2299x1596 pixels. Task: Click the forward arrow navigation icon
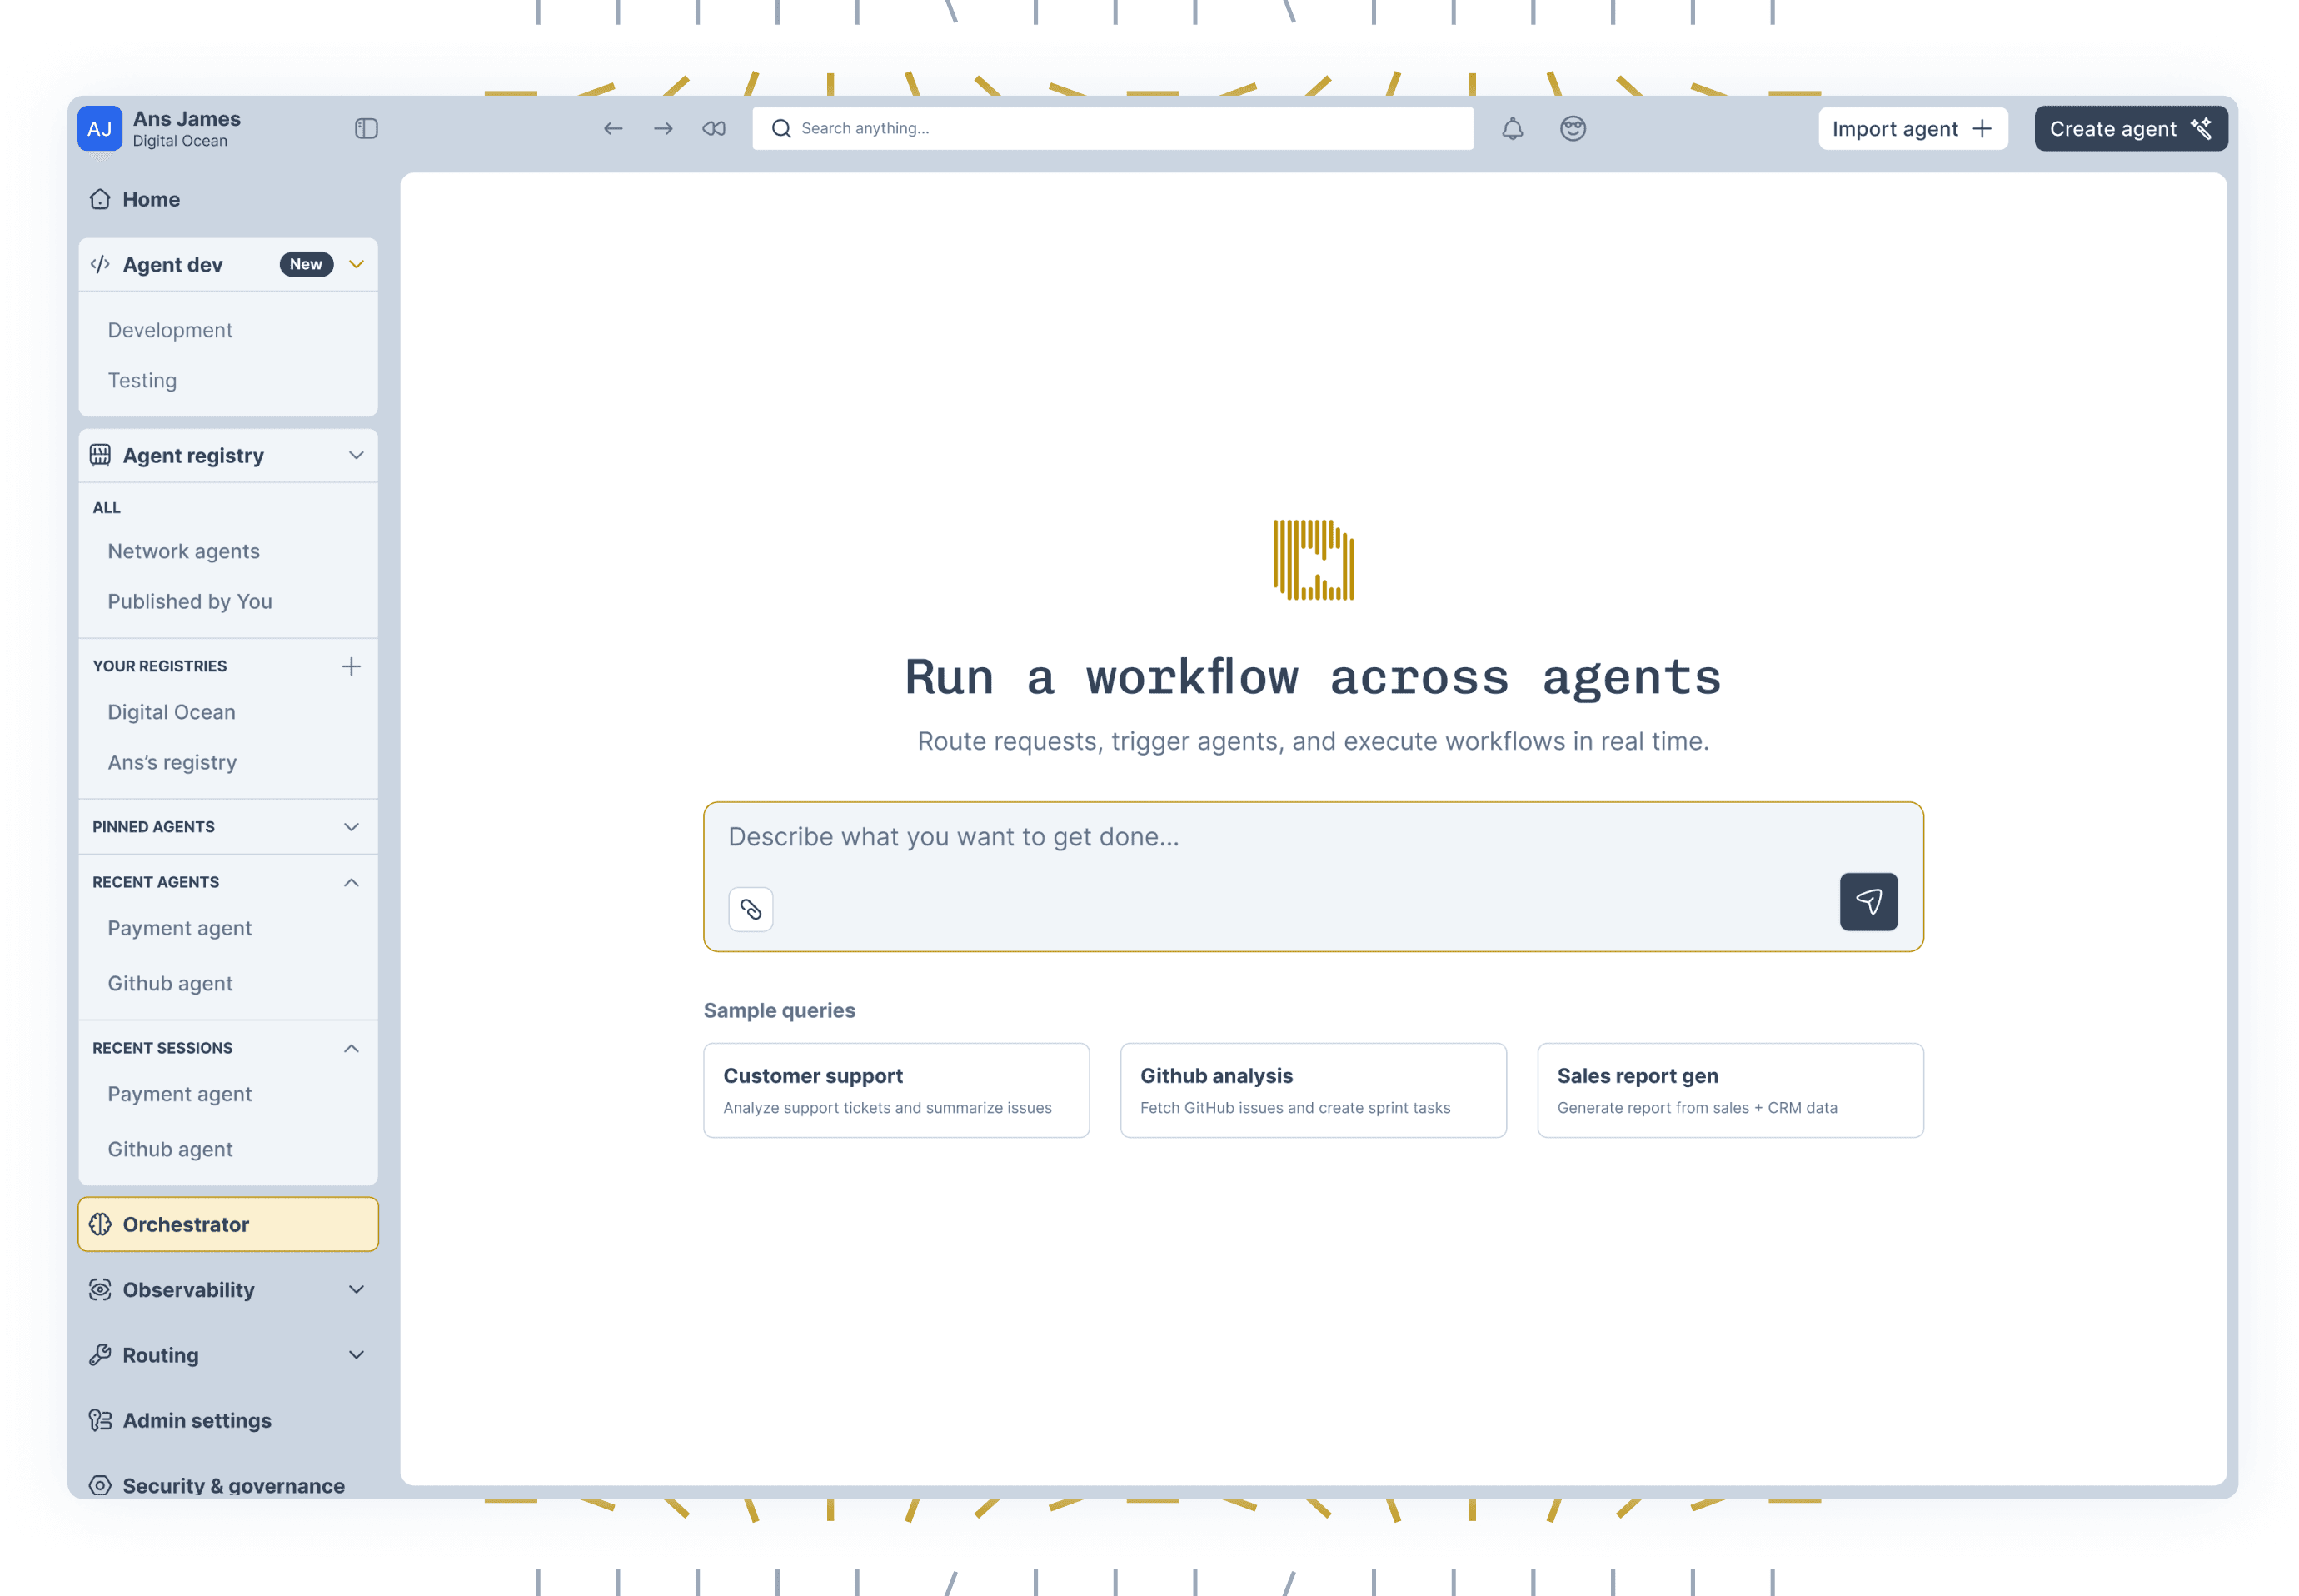pyautogui.click(x=663, y=128)
